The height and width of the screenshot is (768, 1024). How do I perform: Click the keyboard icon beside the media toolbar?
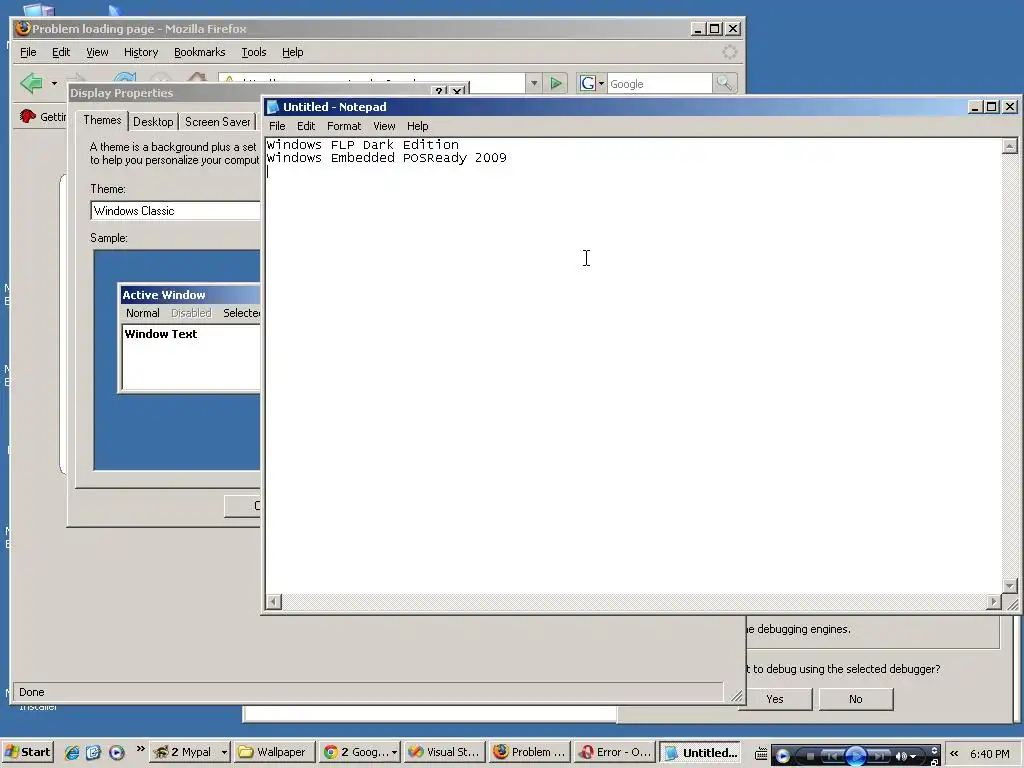(x=761, y=754)
